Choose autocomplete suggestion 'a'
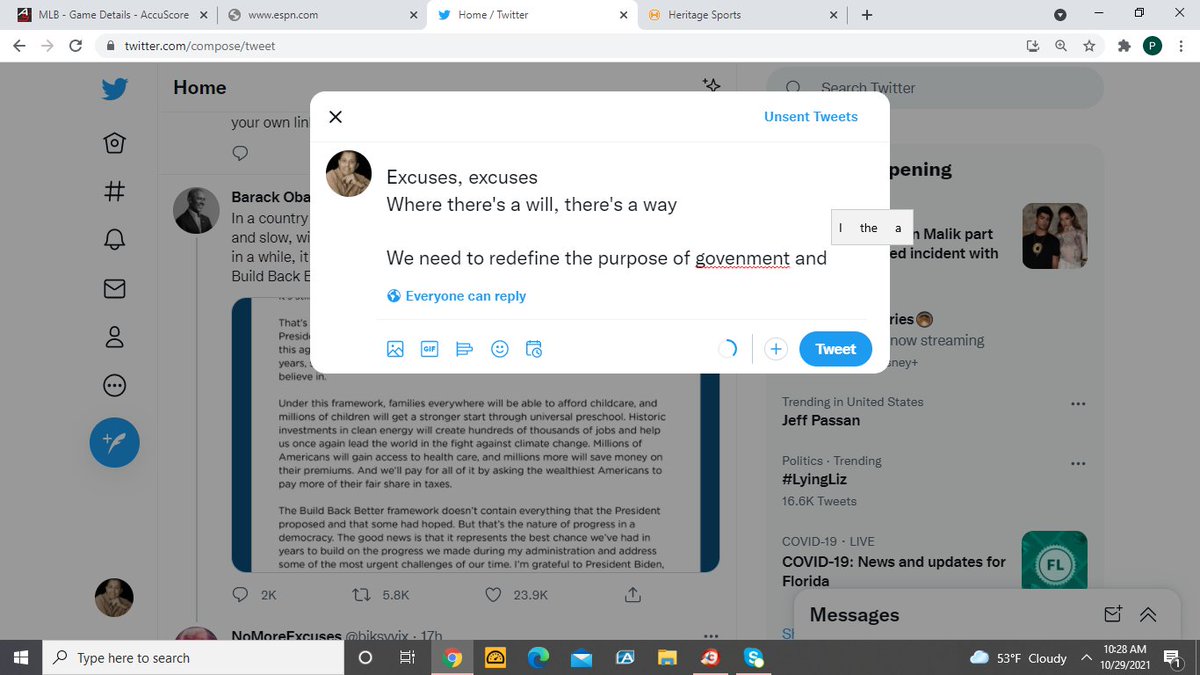 click(898, 228)
